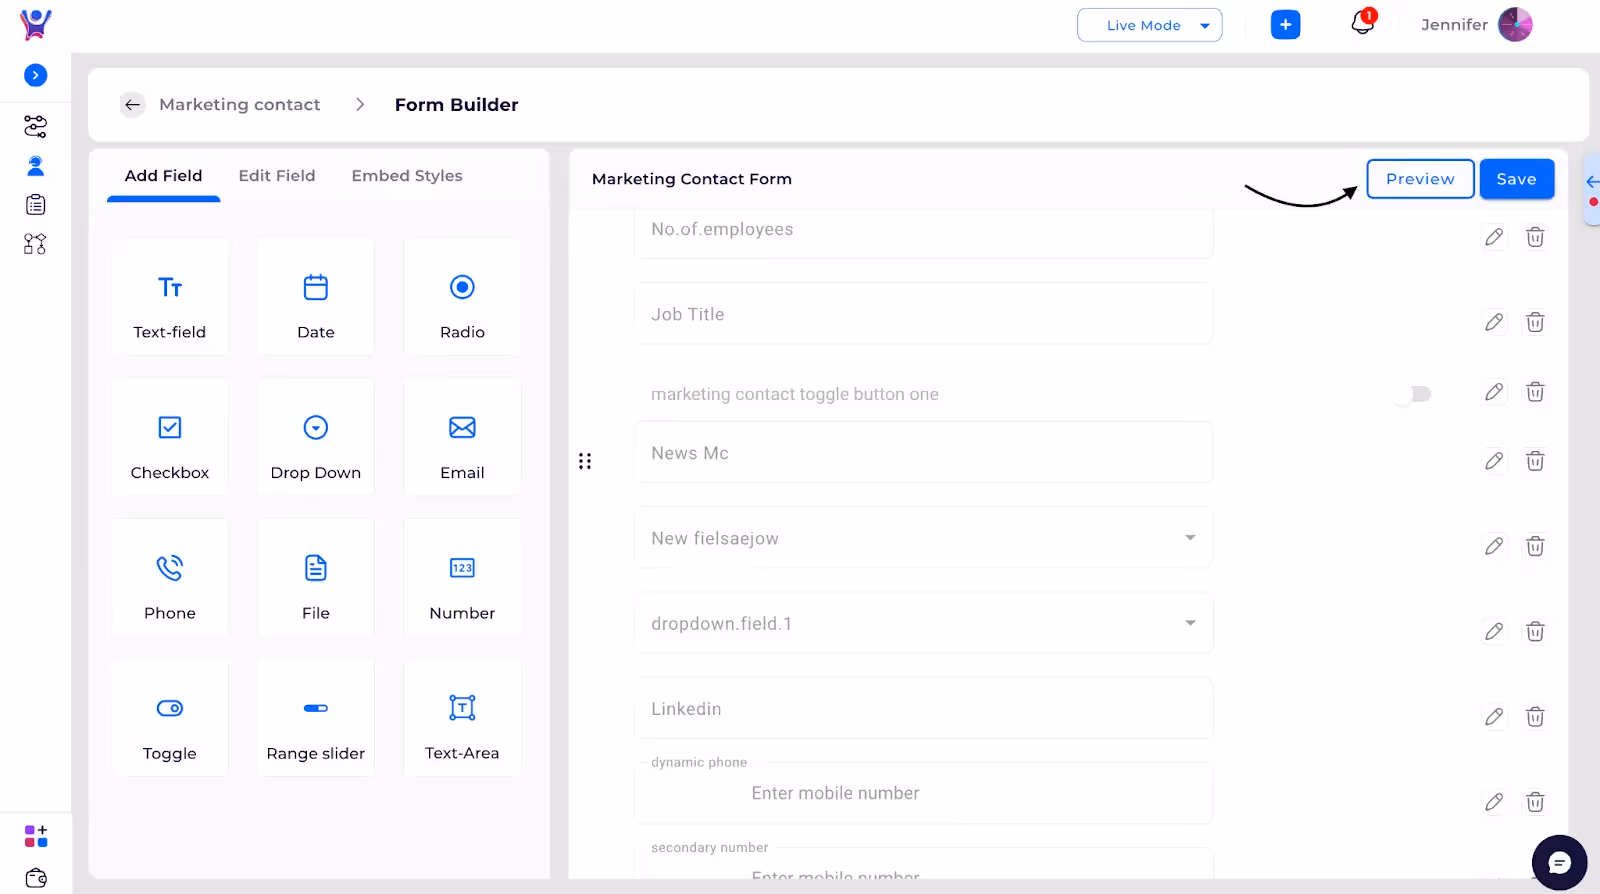Delete the dropdown.field.1 field
1600x894 pixels.
click(x=1535, y=632)
